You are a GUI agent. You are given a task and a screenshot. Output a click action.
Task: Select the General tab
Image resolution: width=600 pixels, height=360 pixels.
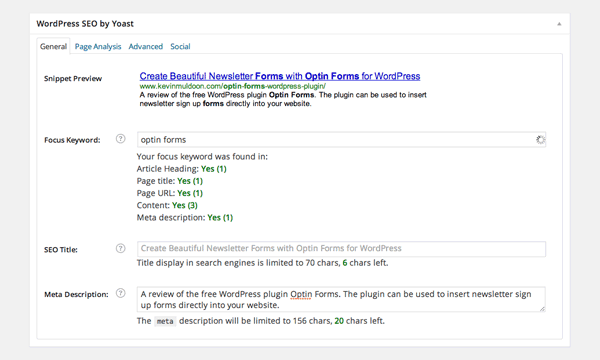coord(53,46)
